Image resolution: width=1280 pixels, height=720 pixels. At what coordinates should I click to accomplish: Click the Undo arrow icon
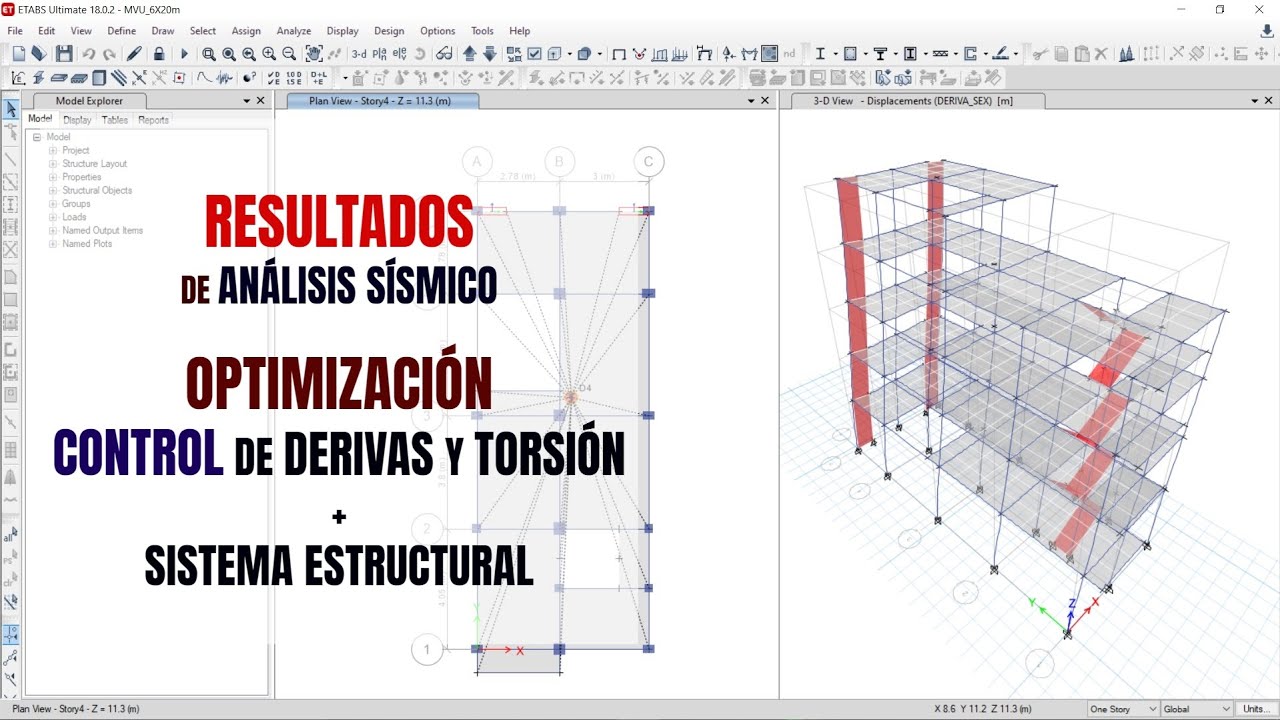[x=88, y=53]
